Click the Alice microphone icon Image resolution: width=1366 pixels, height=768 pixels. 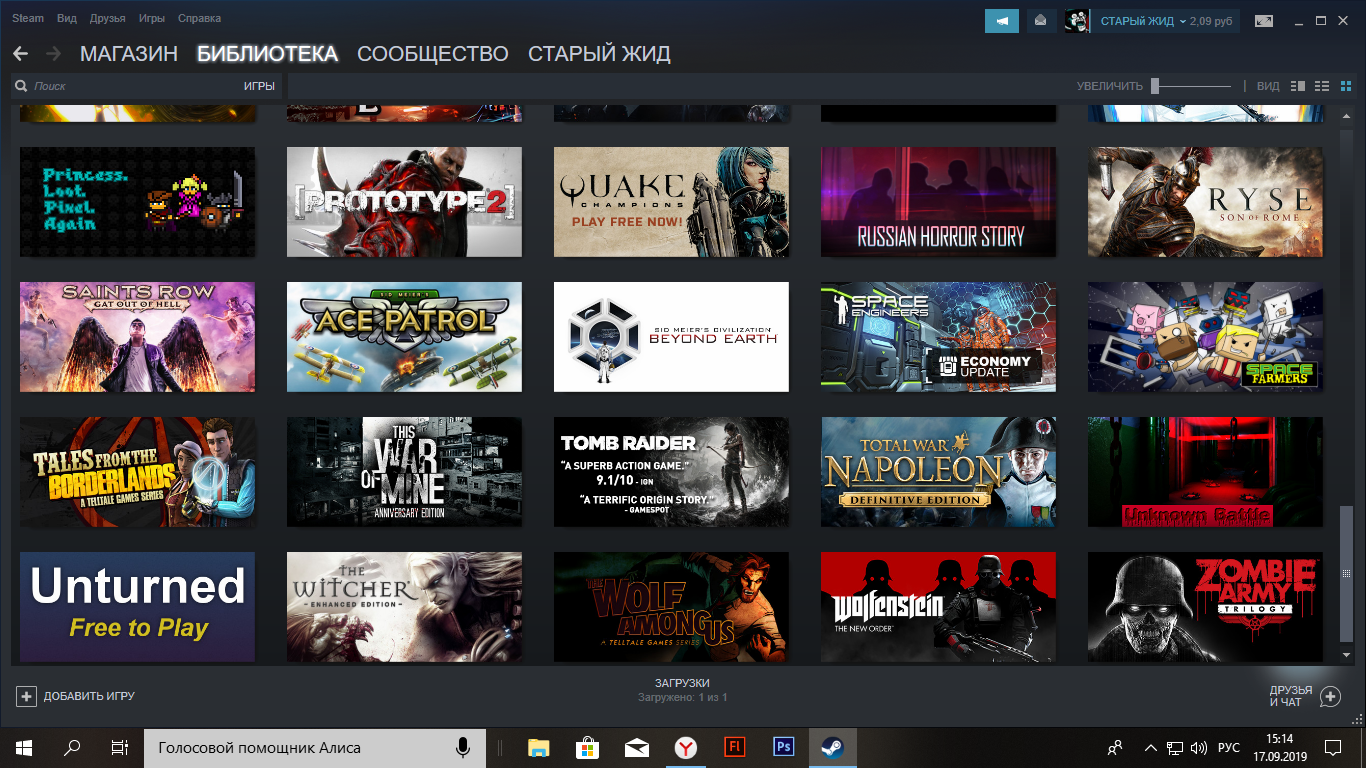(x=462, y=747)
